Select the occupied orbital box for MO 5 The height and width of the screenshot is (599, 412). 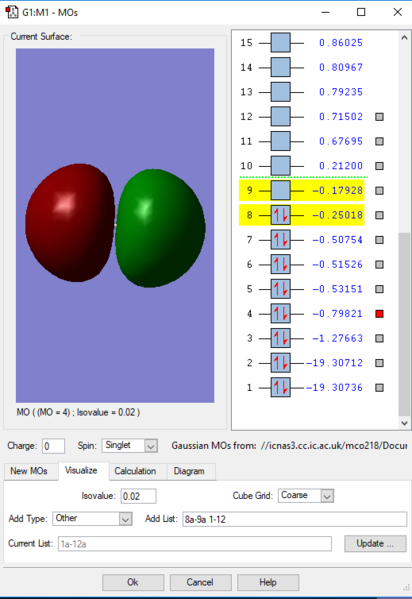[x=281, y=289]
